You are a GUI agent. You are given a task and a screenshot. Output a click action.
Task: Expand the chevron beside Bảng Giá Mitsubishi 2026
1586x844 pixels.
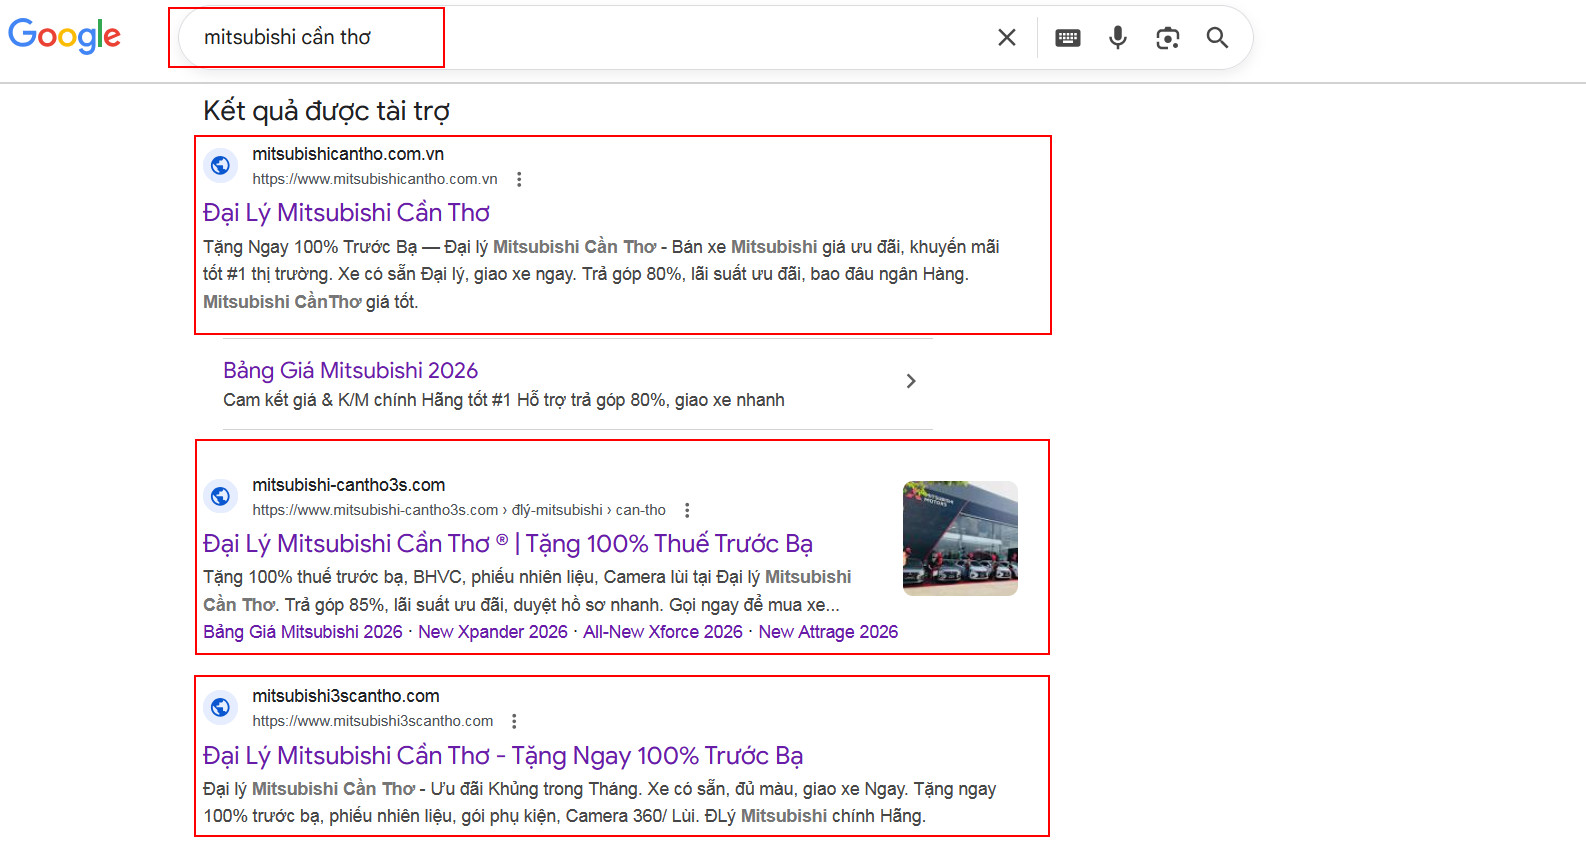(x=910, y=381)
